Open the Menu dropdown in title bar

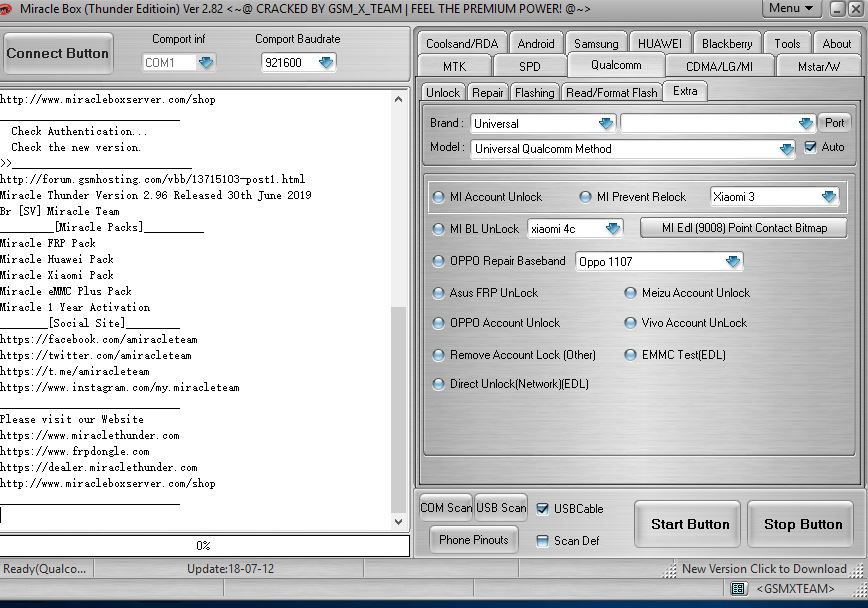[790, 8]
